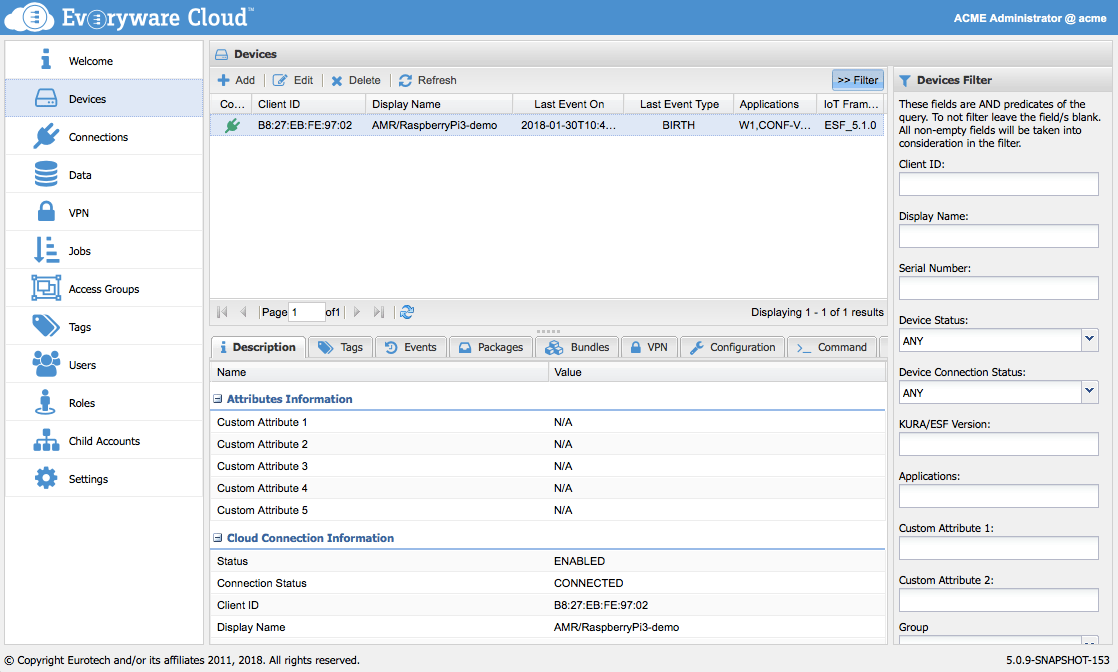Click the horizontal splitter handle between panels
1118x672 pixels.
pos(548,331)
